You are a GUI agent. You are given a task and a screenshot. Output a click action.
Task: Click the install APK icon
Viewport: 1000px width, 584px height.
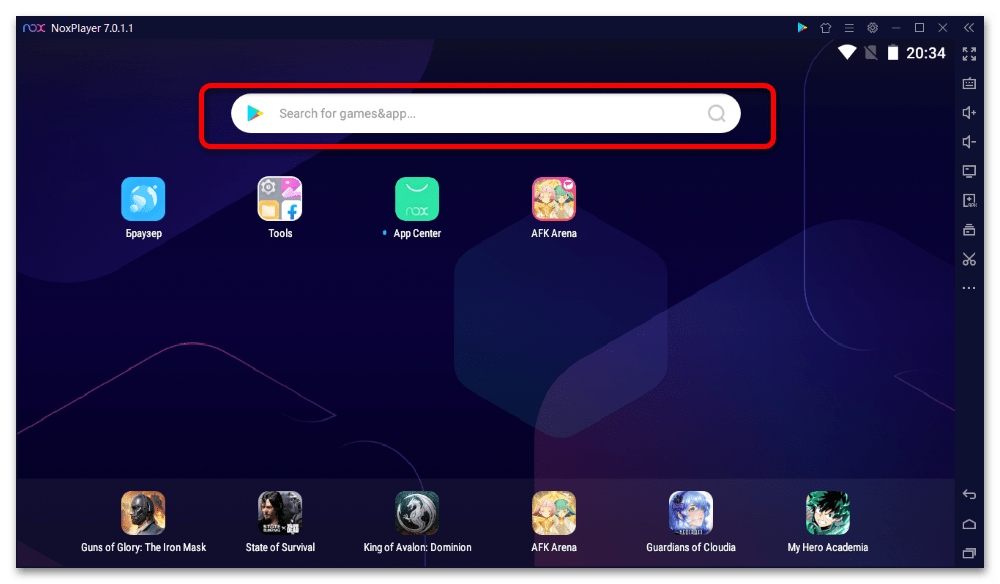pyautogui.click(x=969, y=201)
